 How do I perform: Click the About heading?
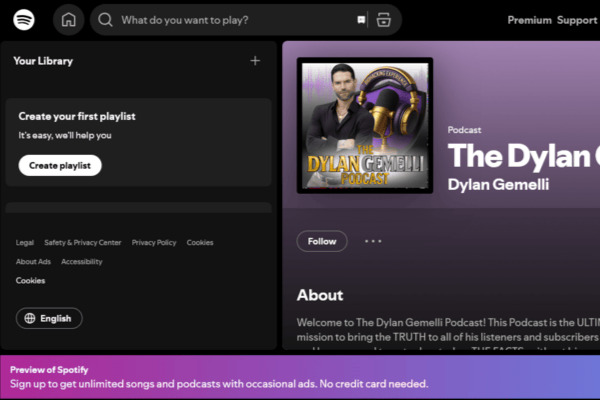click(320, 295)
